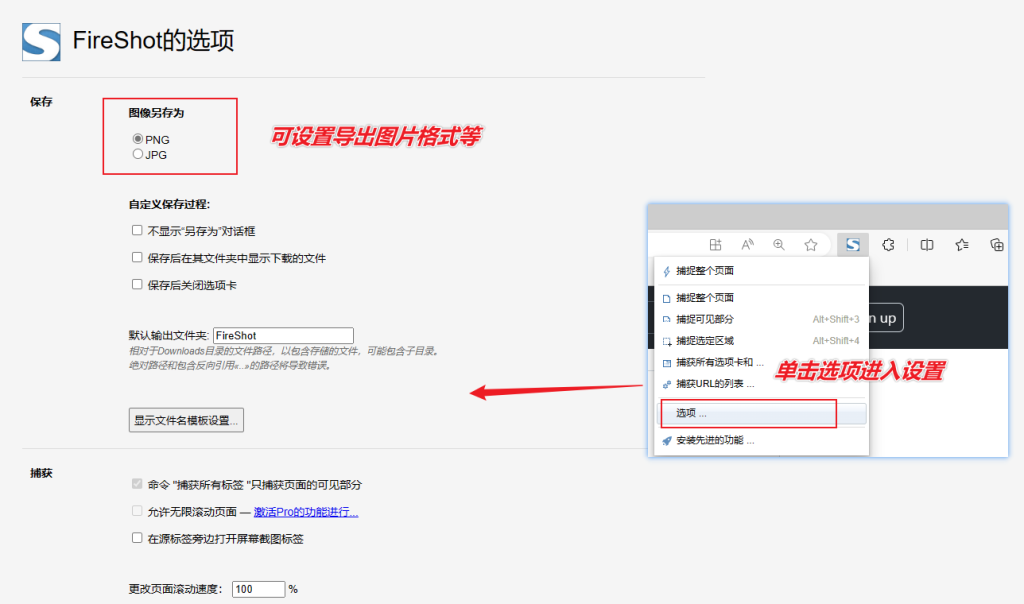Click the add-to-favorites star icon

811,244
